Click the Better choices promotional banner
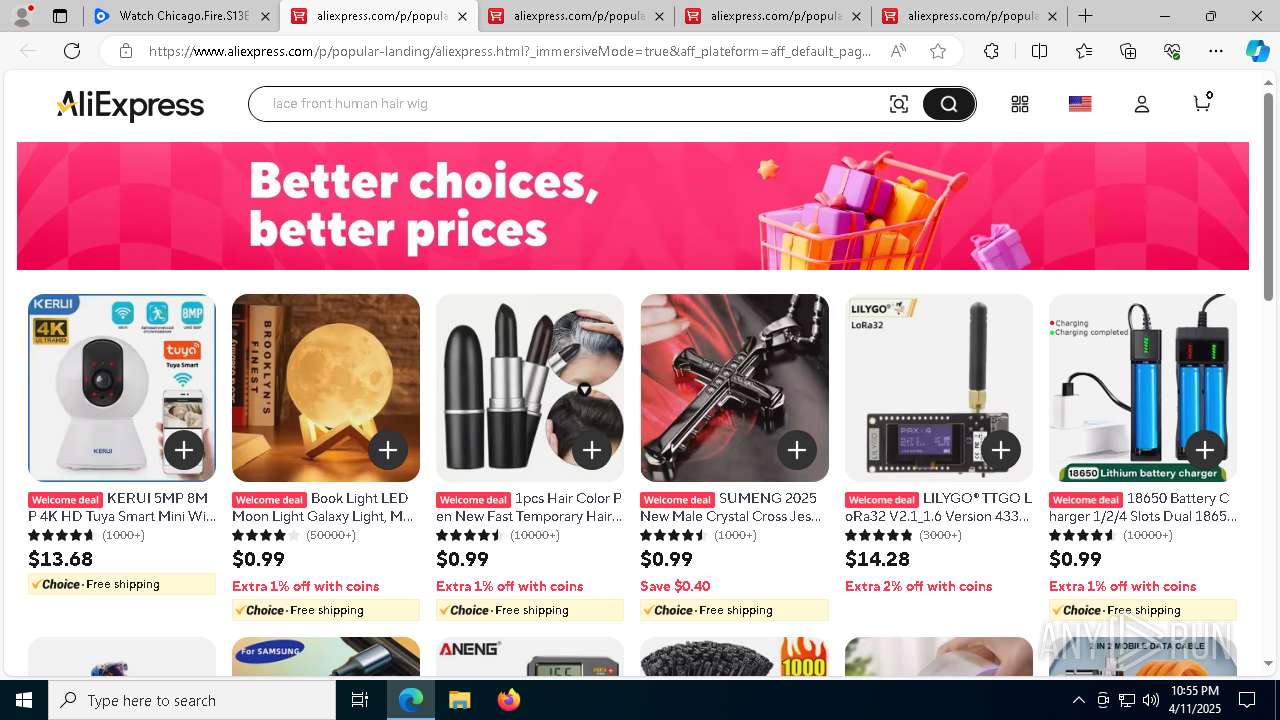This screenshot has width=1280, height=720. click(x=632, y=206)
